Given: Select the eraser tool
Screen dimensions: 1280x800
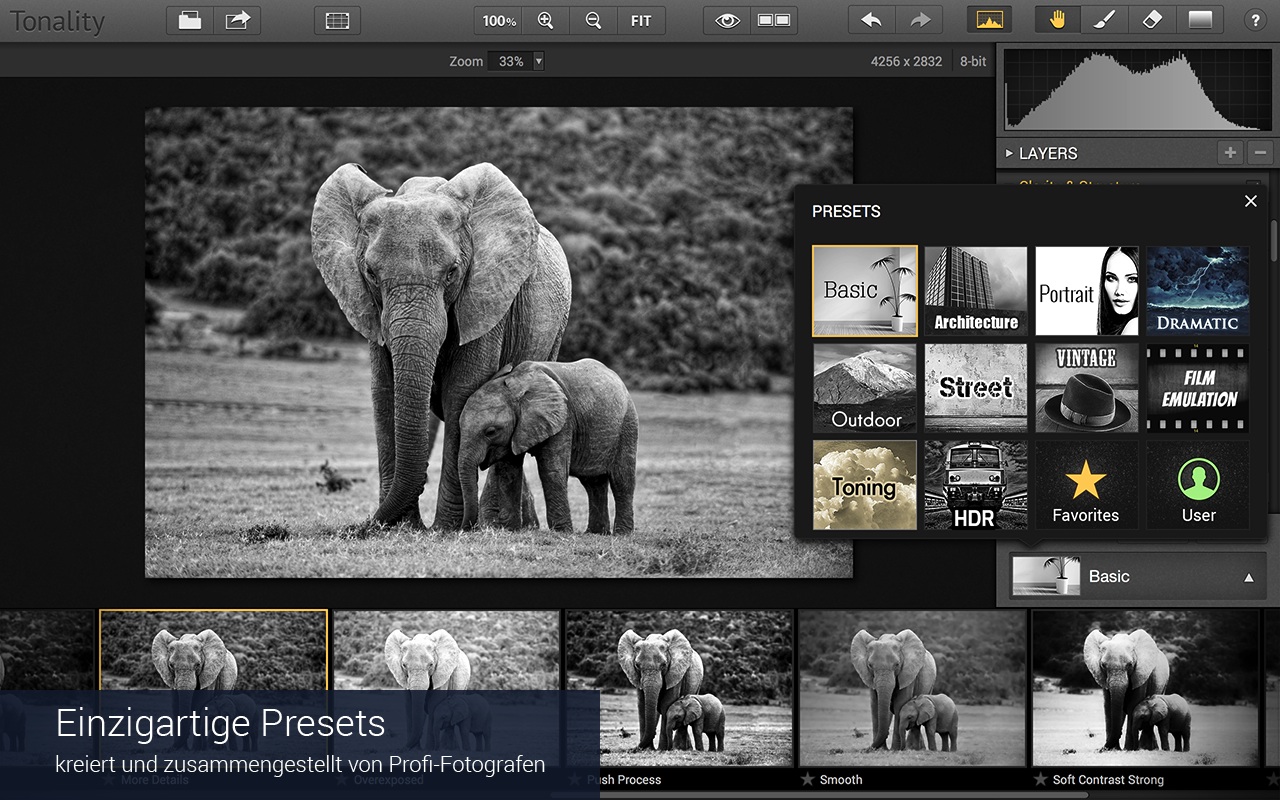Looking at the screenshot, I should [1152, 20].
